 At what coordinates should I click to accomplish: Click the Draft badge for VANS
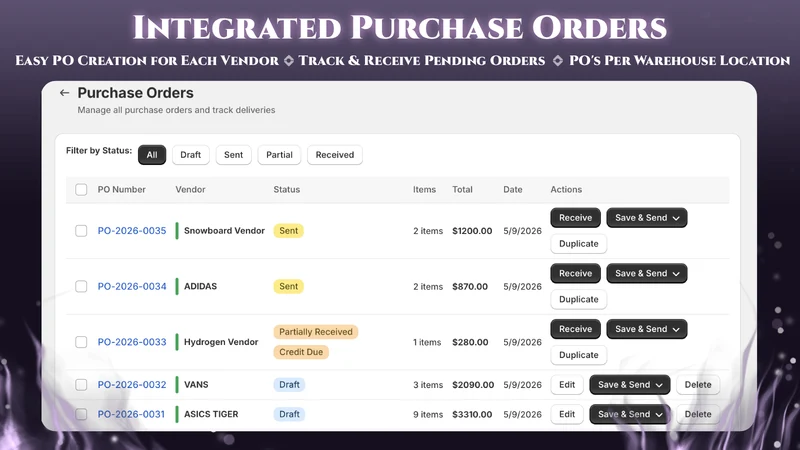[289, 385]
